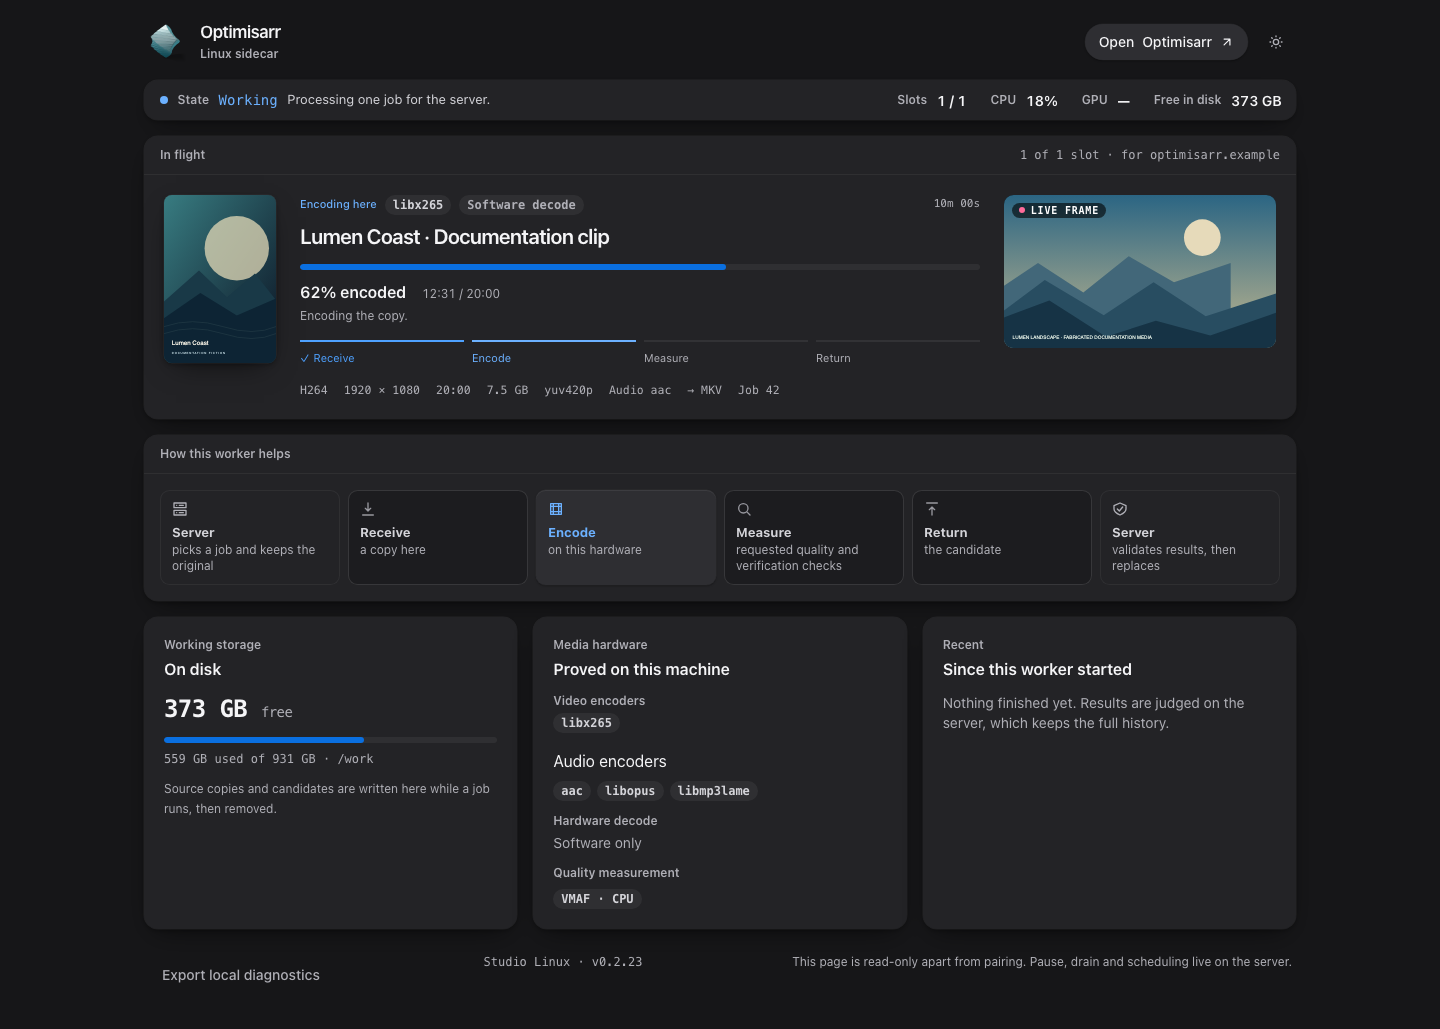Click the libopus audio encoder chip
The height and width of the screenshot is (1029, 1440).
coord(630,791)
